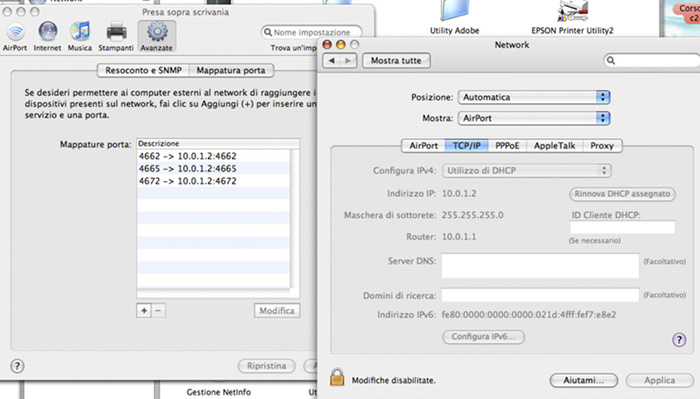Click the Modifica button
The image size is (700, 399).
(x=277, y=311)
